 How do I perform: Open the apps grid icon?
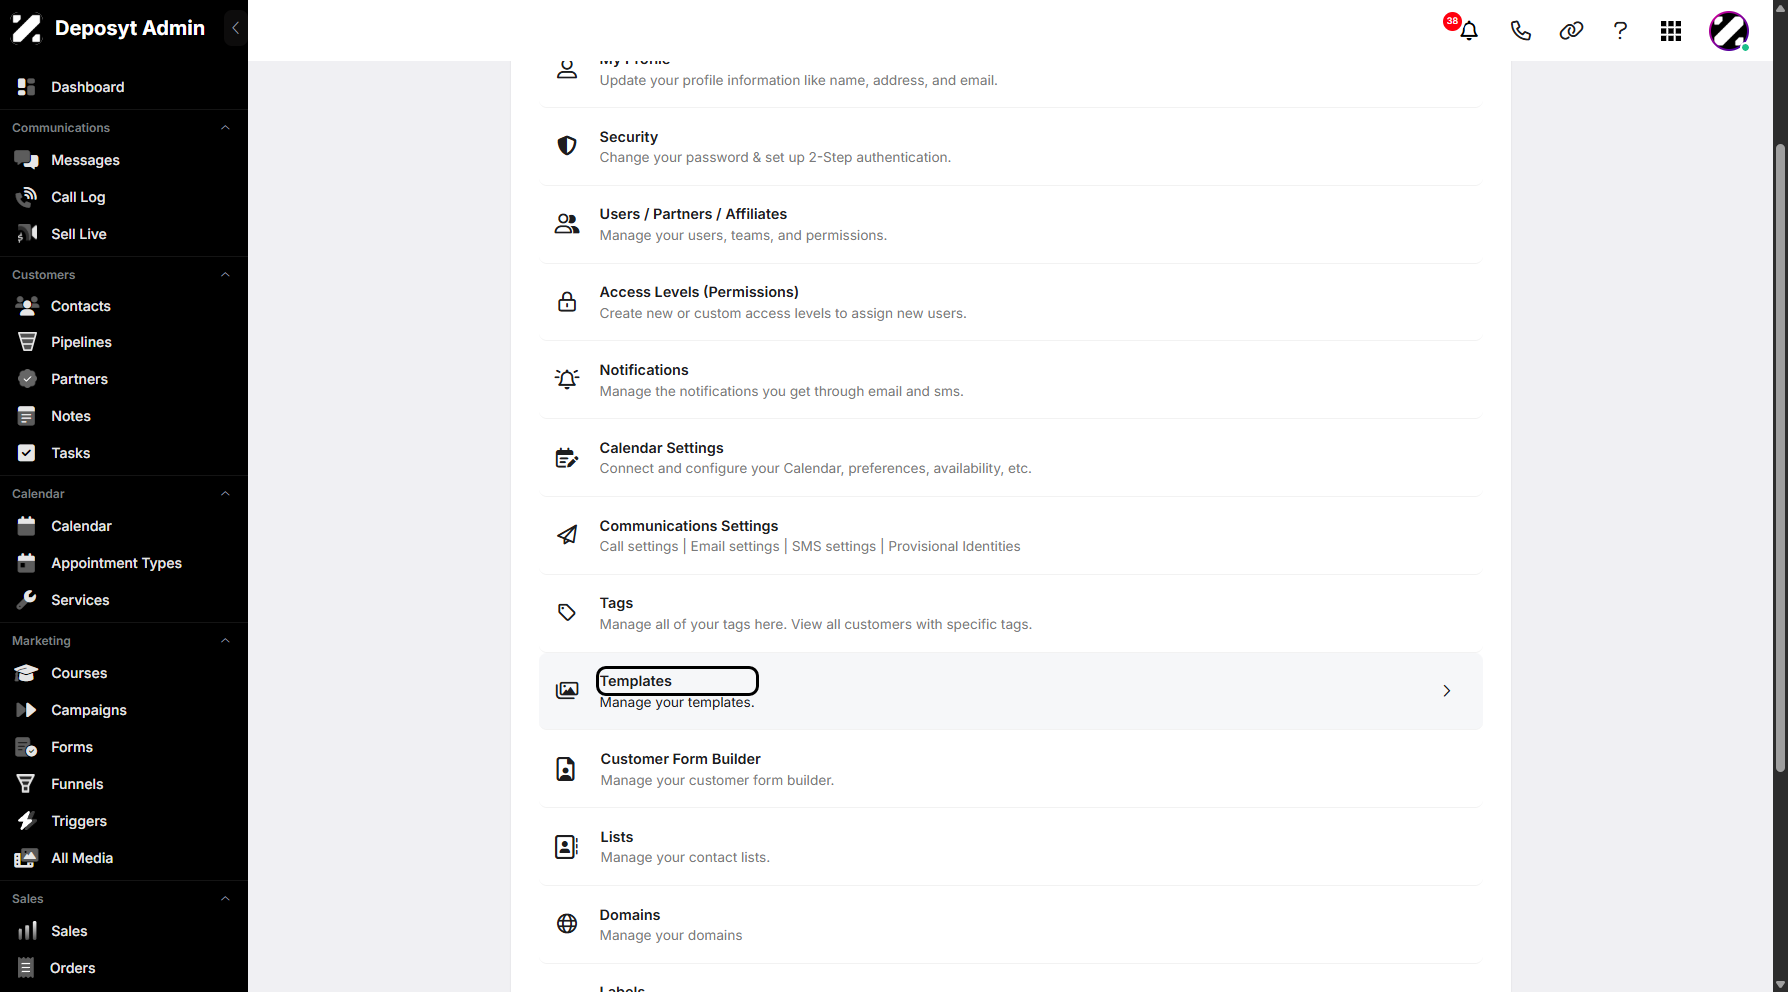[1671, 31]
